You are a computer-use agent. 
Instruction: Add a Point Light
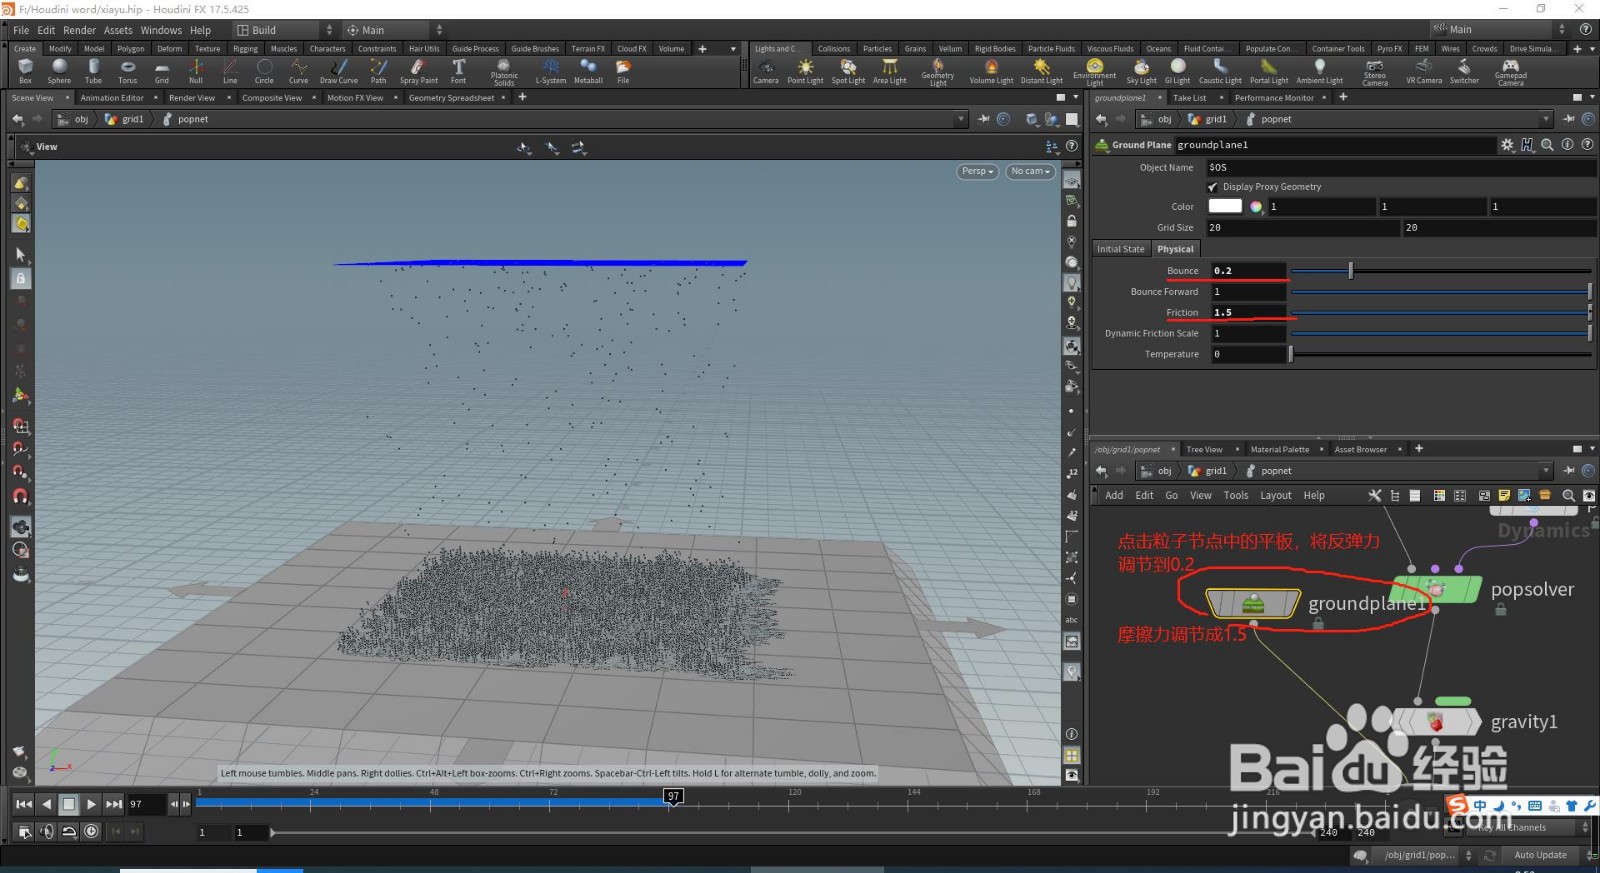click(805, 72)
